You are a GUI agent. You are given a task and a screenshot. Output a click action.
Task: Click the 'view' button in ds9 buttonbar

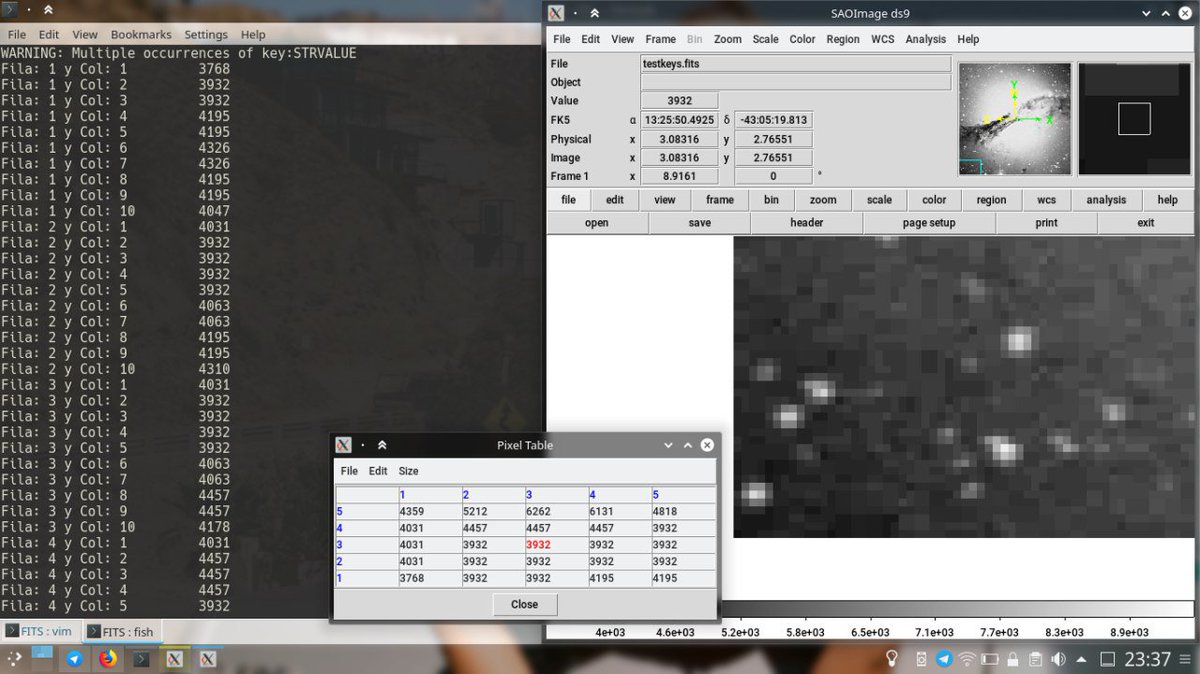click(665, 200)
